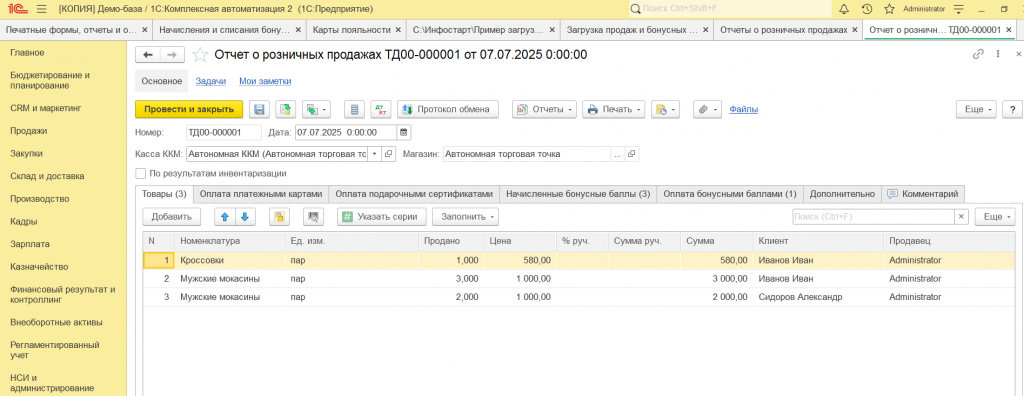
Task: Click the help question mark button
Action: [1012, 109]
